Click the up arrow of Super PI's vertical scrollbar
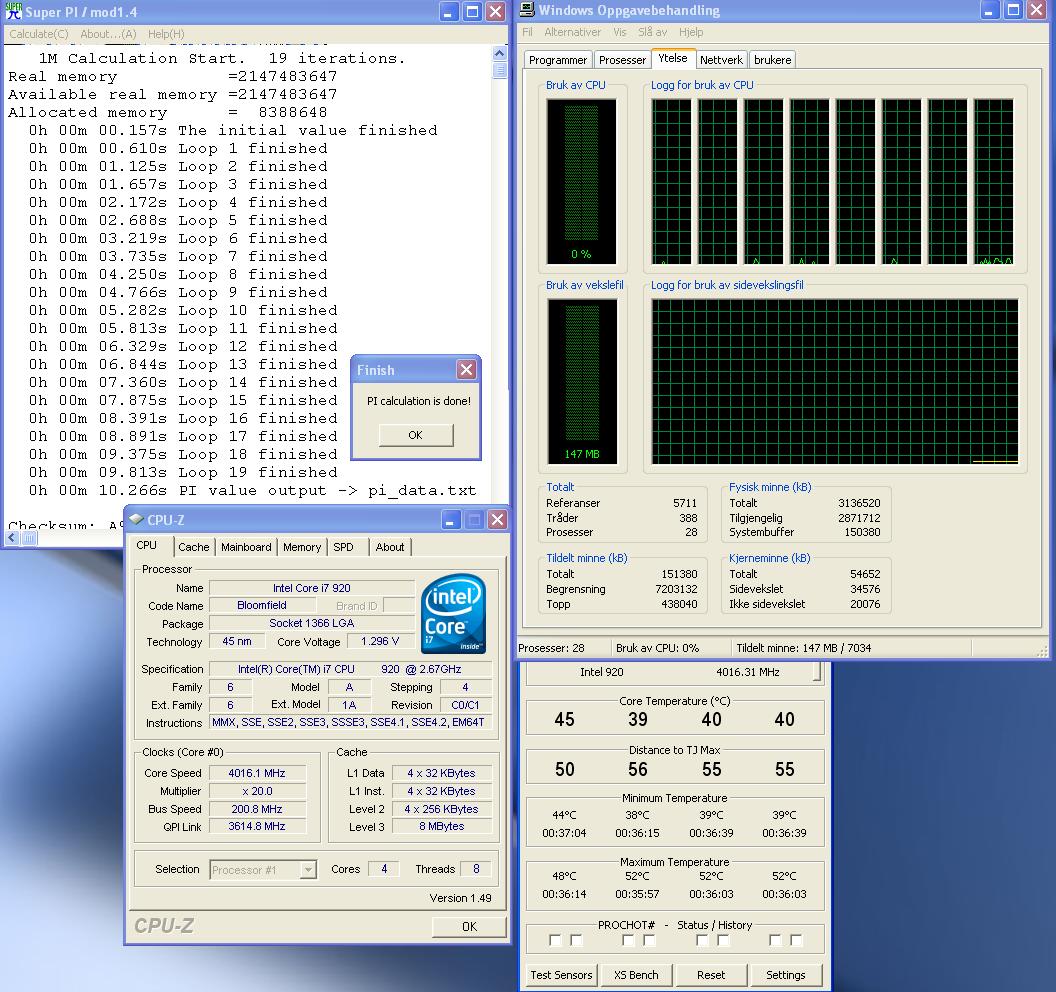The height and width of the screenshot is (992, 1056). (x=499, y=53)
